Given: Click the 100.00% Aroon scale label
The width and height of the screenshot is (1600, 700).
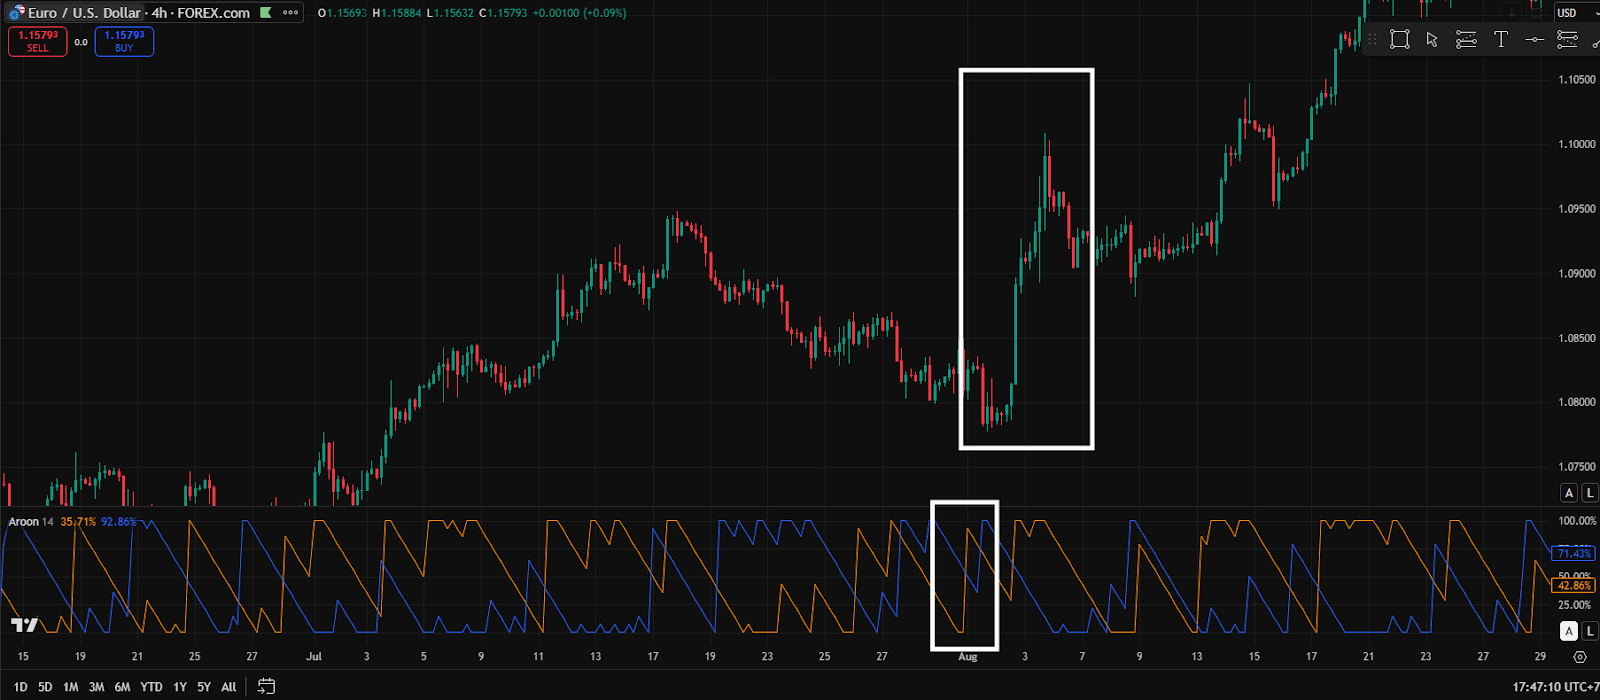Looking at the screenshot, I should (1576, 521).
